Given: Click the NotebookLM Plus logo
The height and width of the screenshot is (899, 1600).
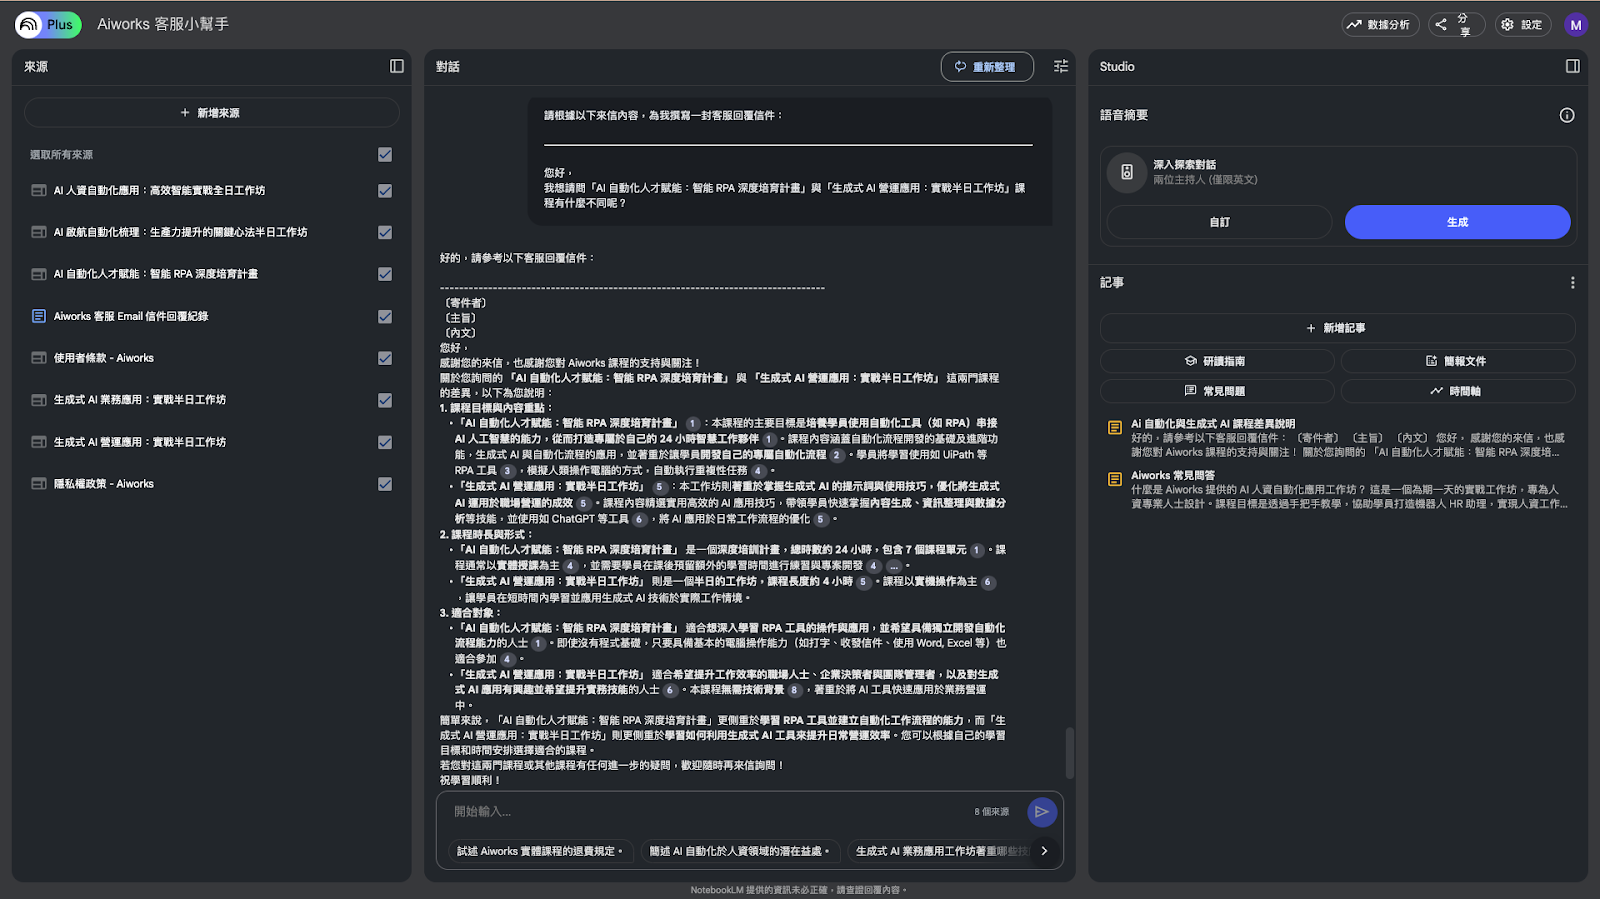Looking at the screenshot, I should 48,24.
